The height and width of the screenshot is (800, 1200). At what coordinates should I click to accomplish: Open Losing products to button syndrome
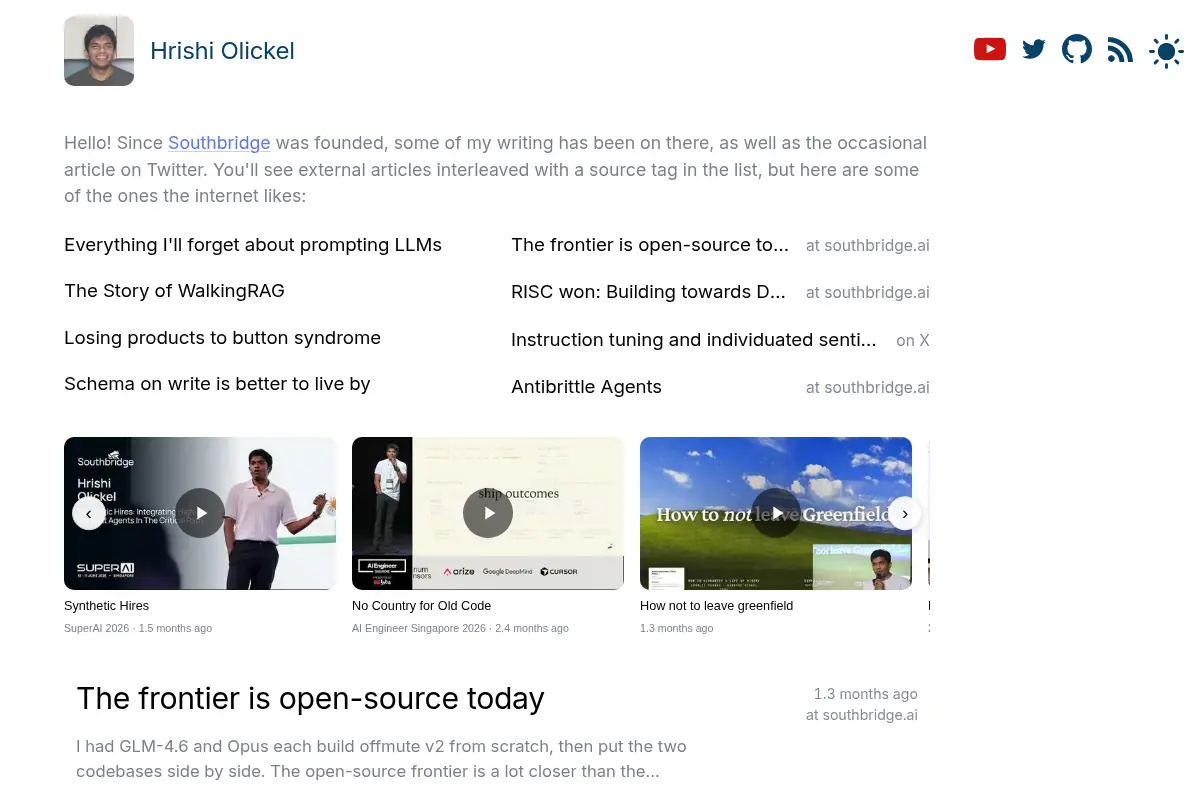point(222,338)
